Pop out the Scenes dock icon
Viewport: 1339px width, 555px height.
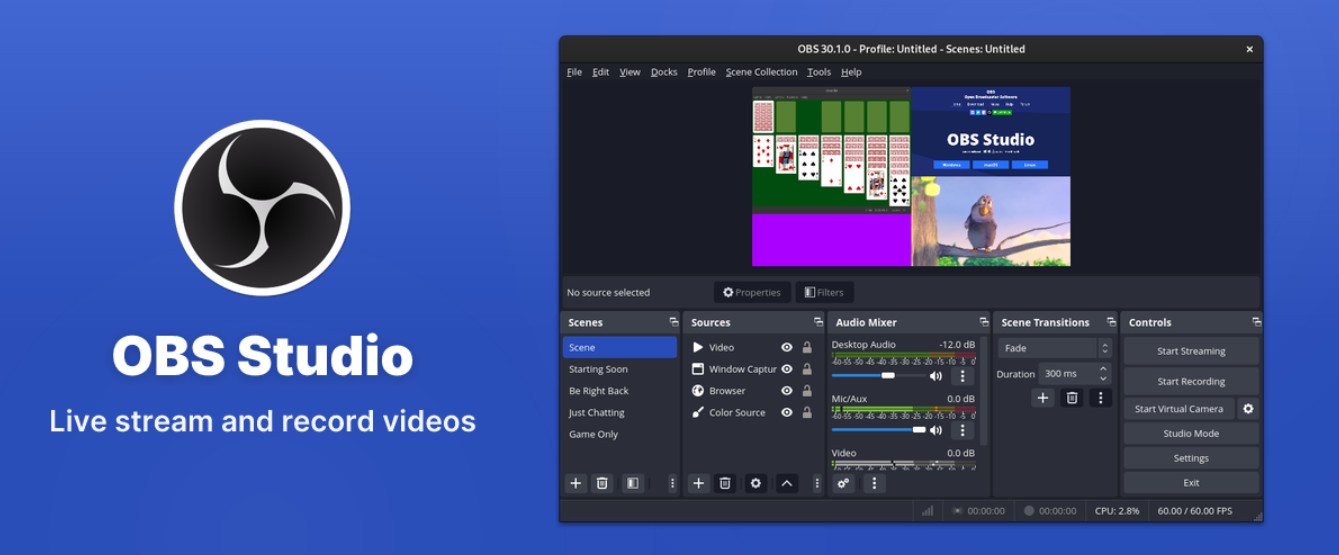coord(673,322)
